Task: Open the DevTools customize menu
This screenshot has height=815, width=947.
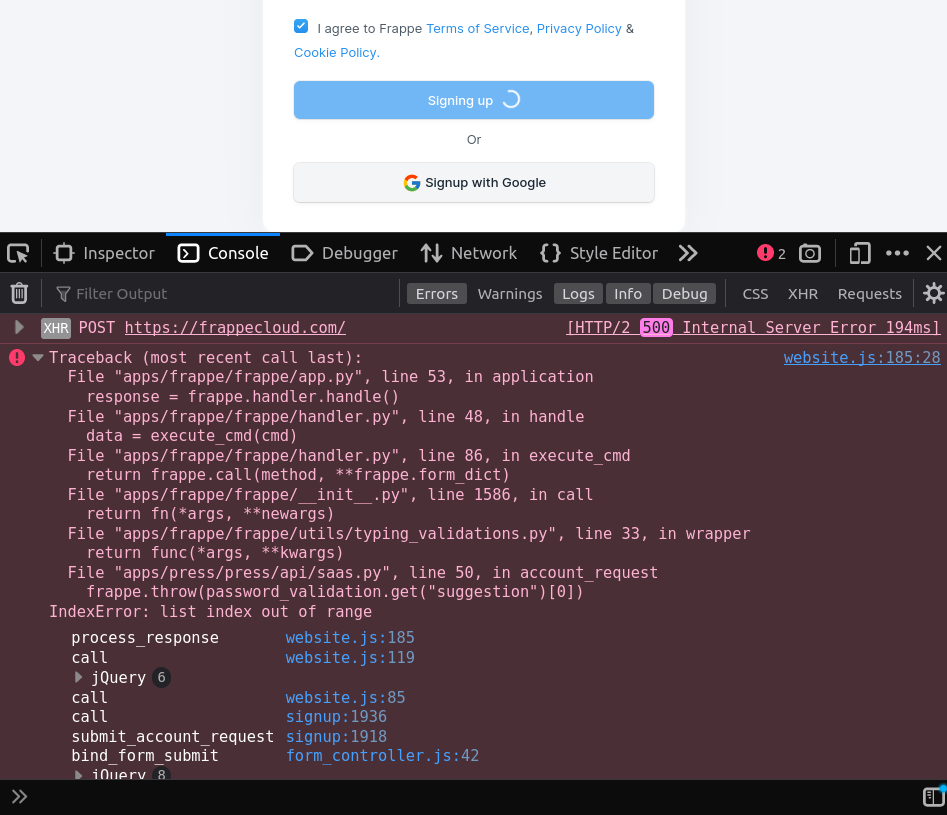Action: [x=897, y=253]
